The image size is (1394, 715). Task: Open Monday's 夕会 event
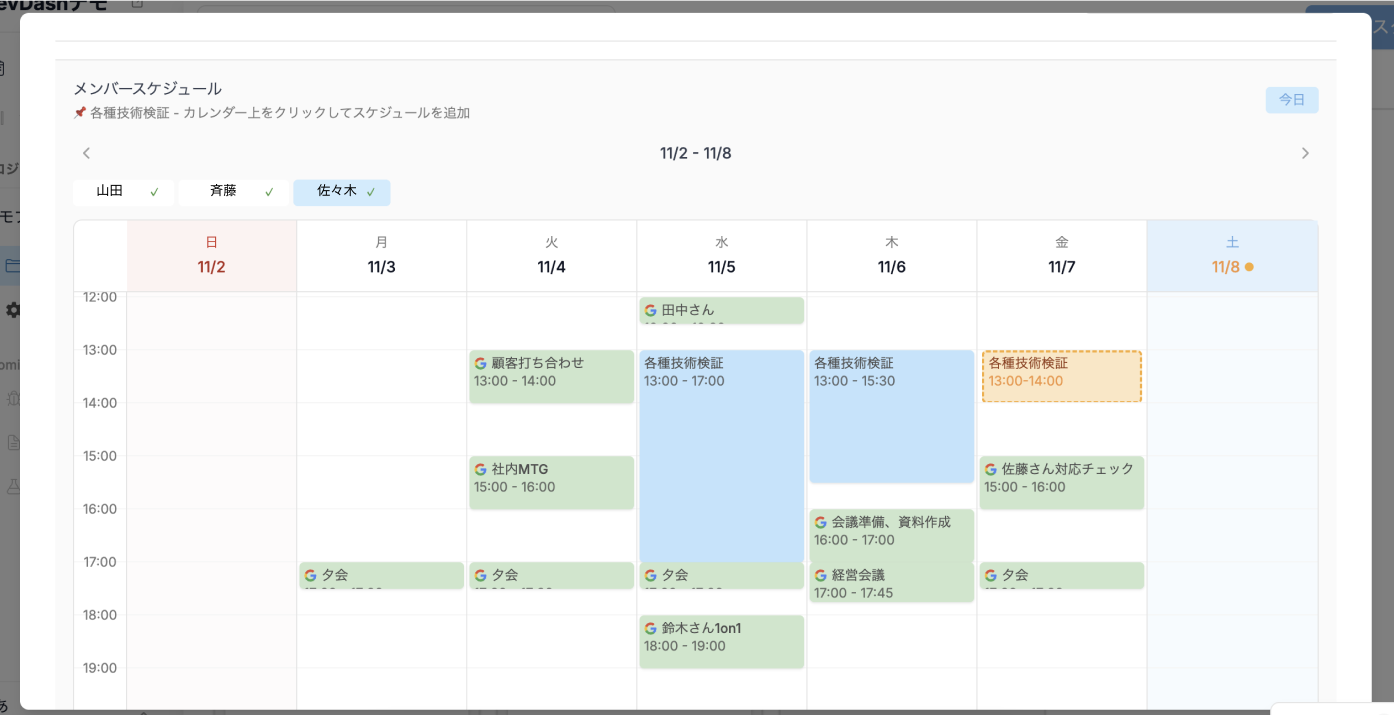click(x=381, y=575)
